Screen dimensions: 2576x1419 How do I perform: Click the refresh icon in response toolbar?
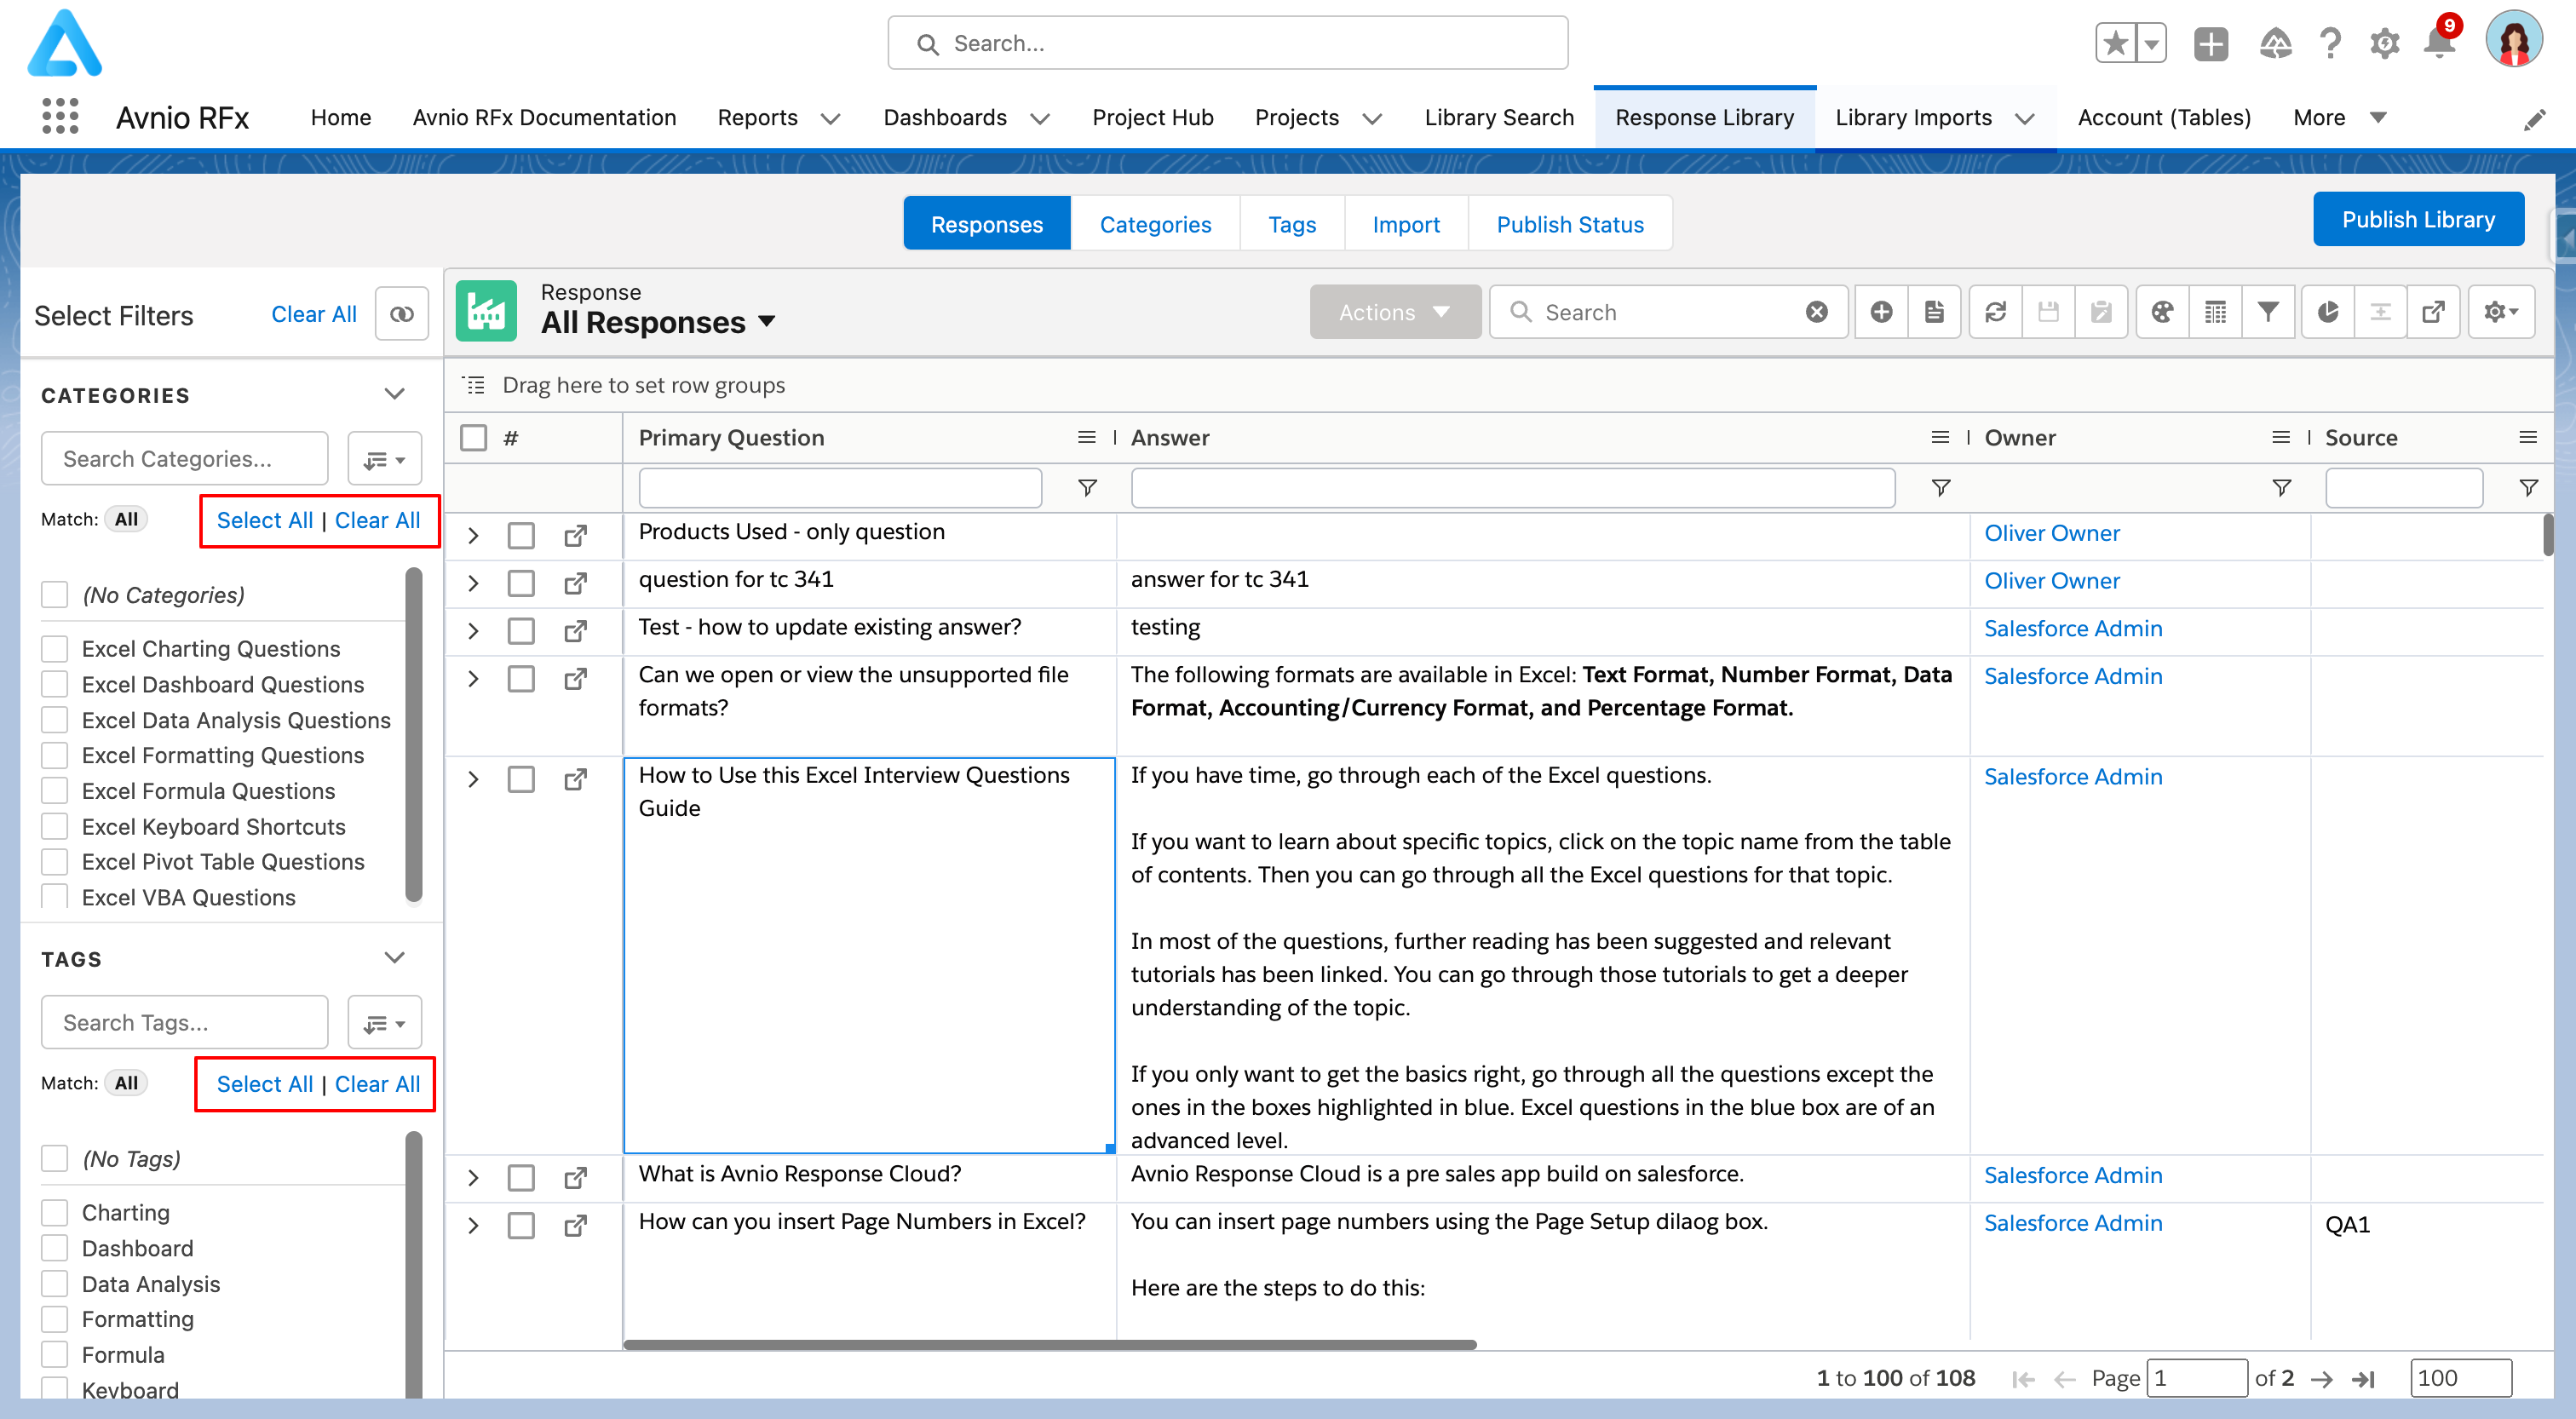pyautogui.click(x=1995, y=312)
